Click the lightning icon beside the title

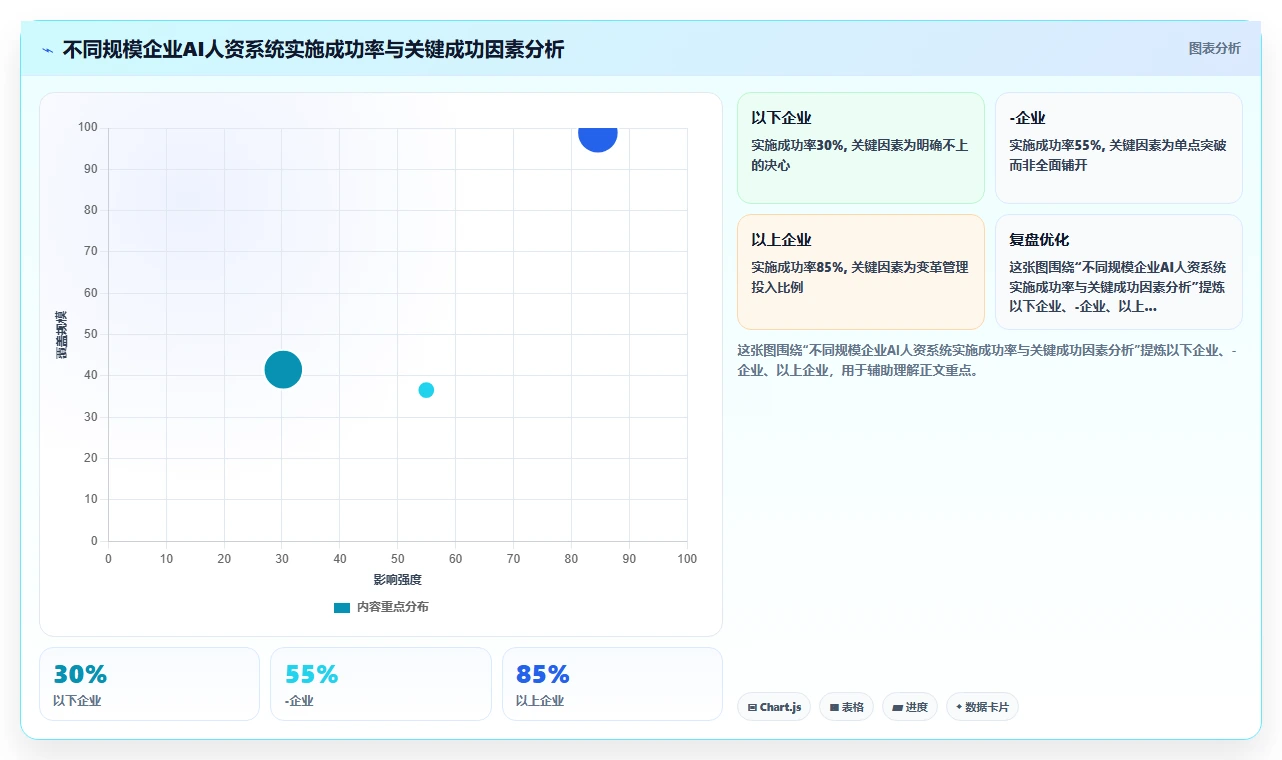[x=48, y=49]
